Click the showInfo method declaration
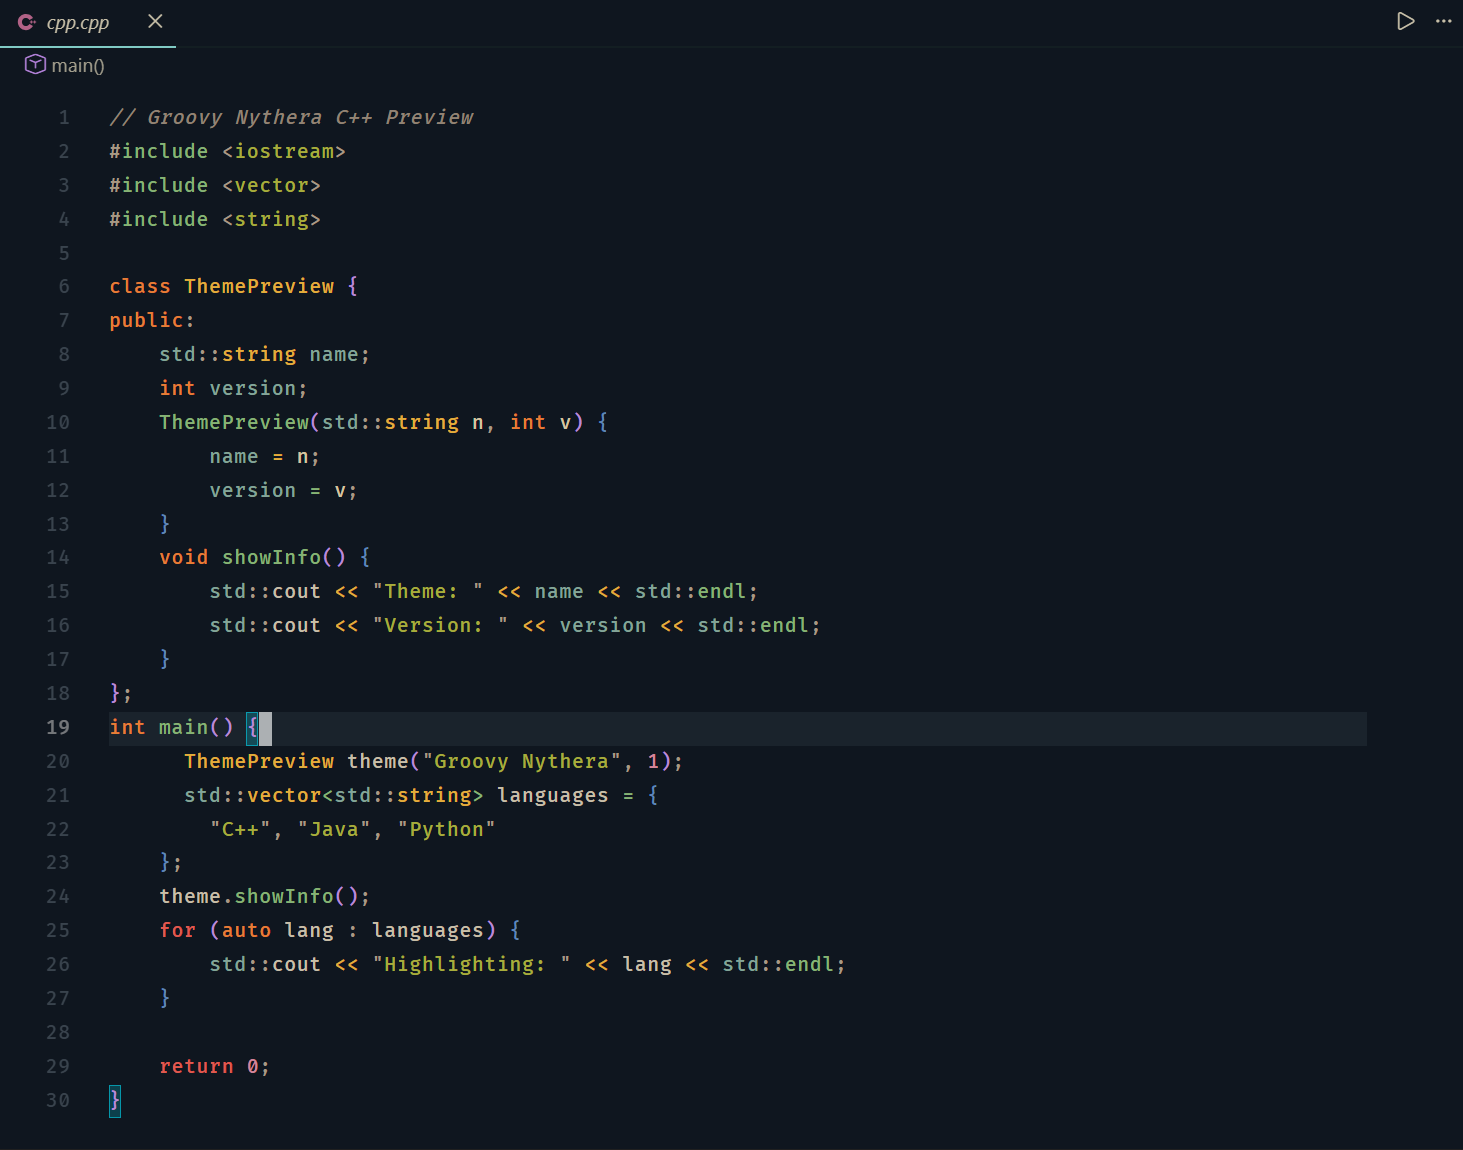The width and height of the screenshot is (1463, 1150). (x=271, y=557)
